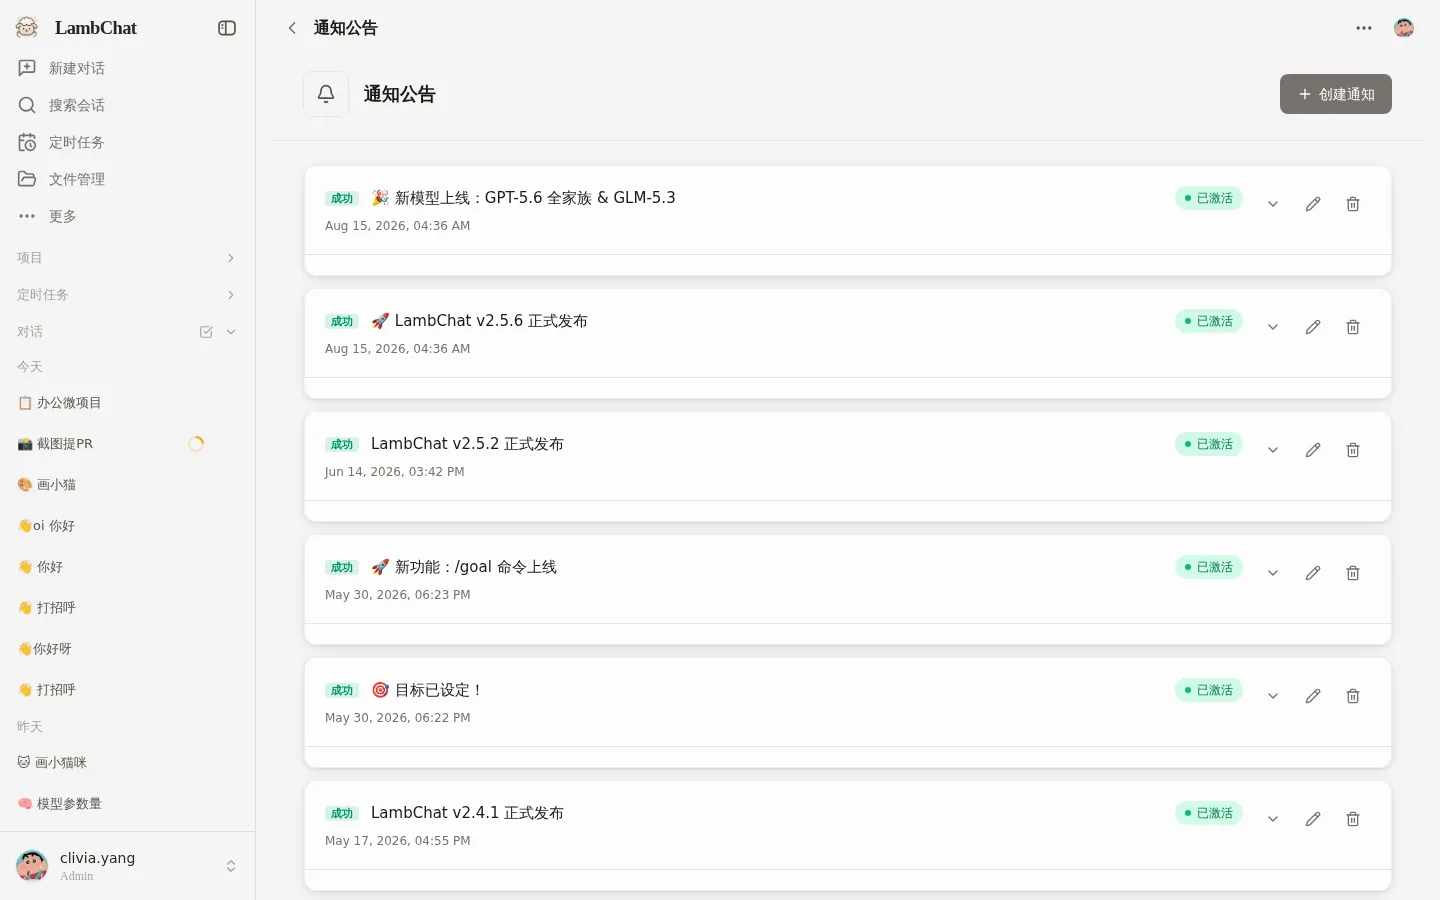Open the 你好呀 conversation
The height and width of the screenshot is (900, 1440).
pos(128,649)
